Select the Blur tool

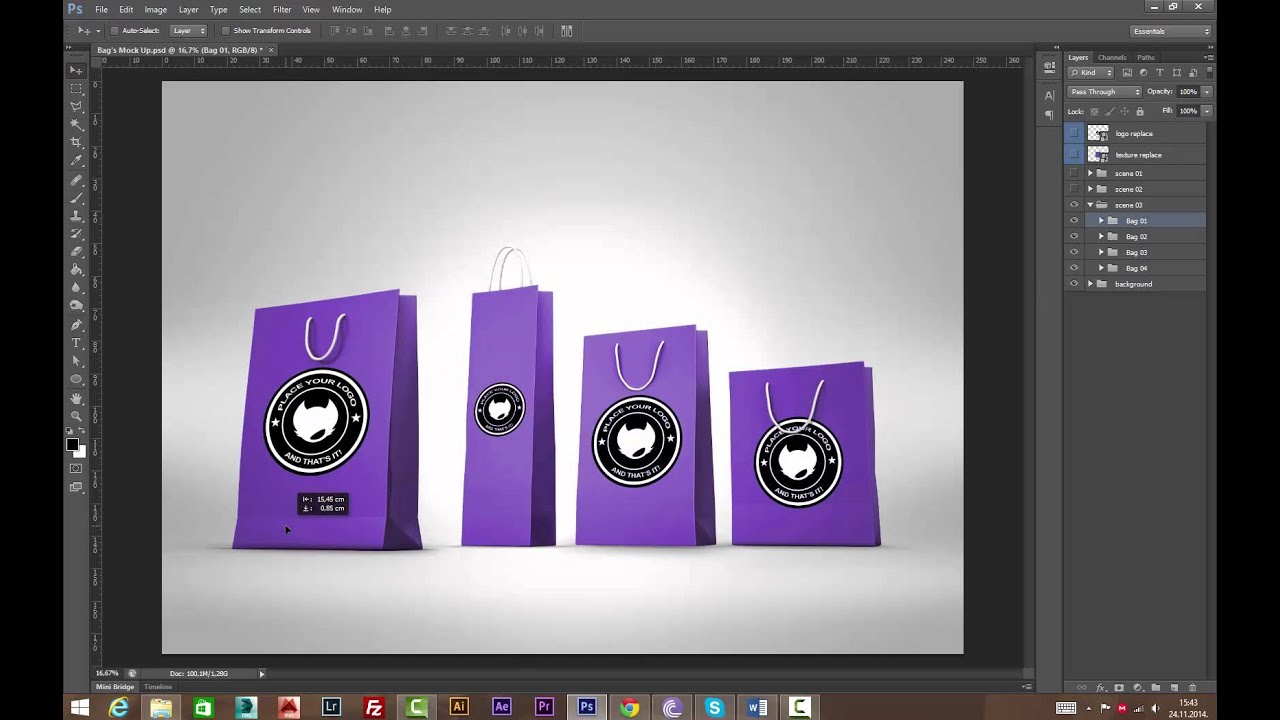[x=76, y=288]
